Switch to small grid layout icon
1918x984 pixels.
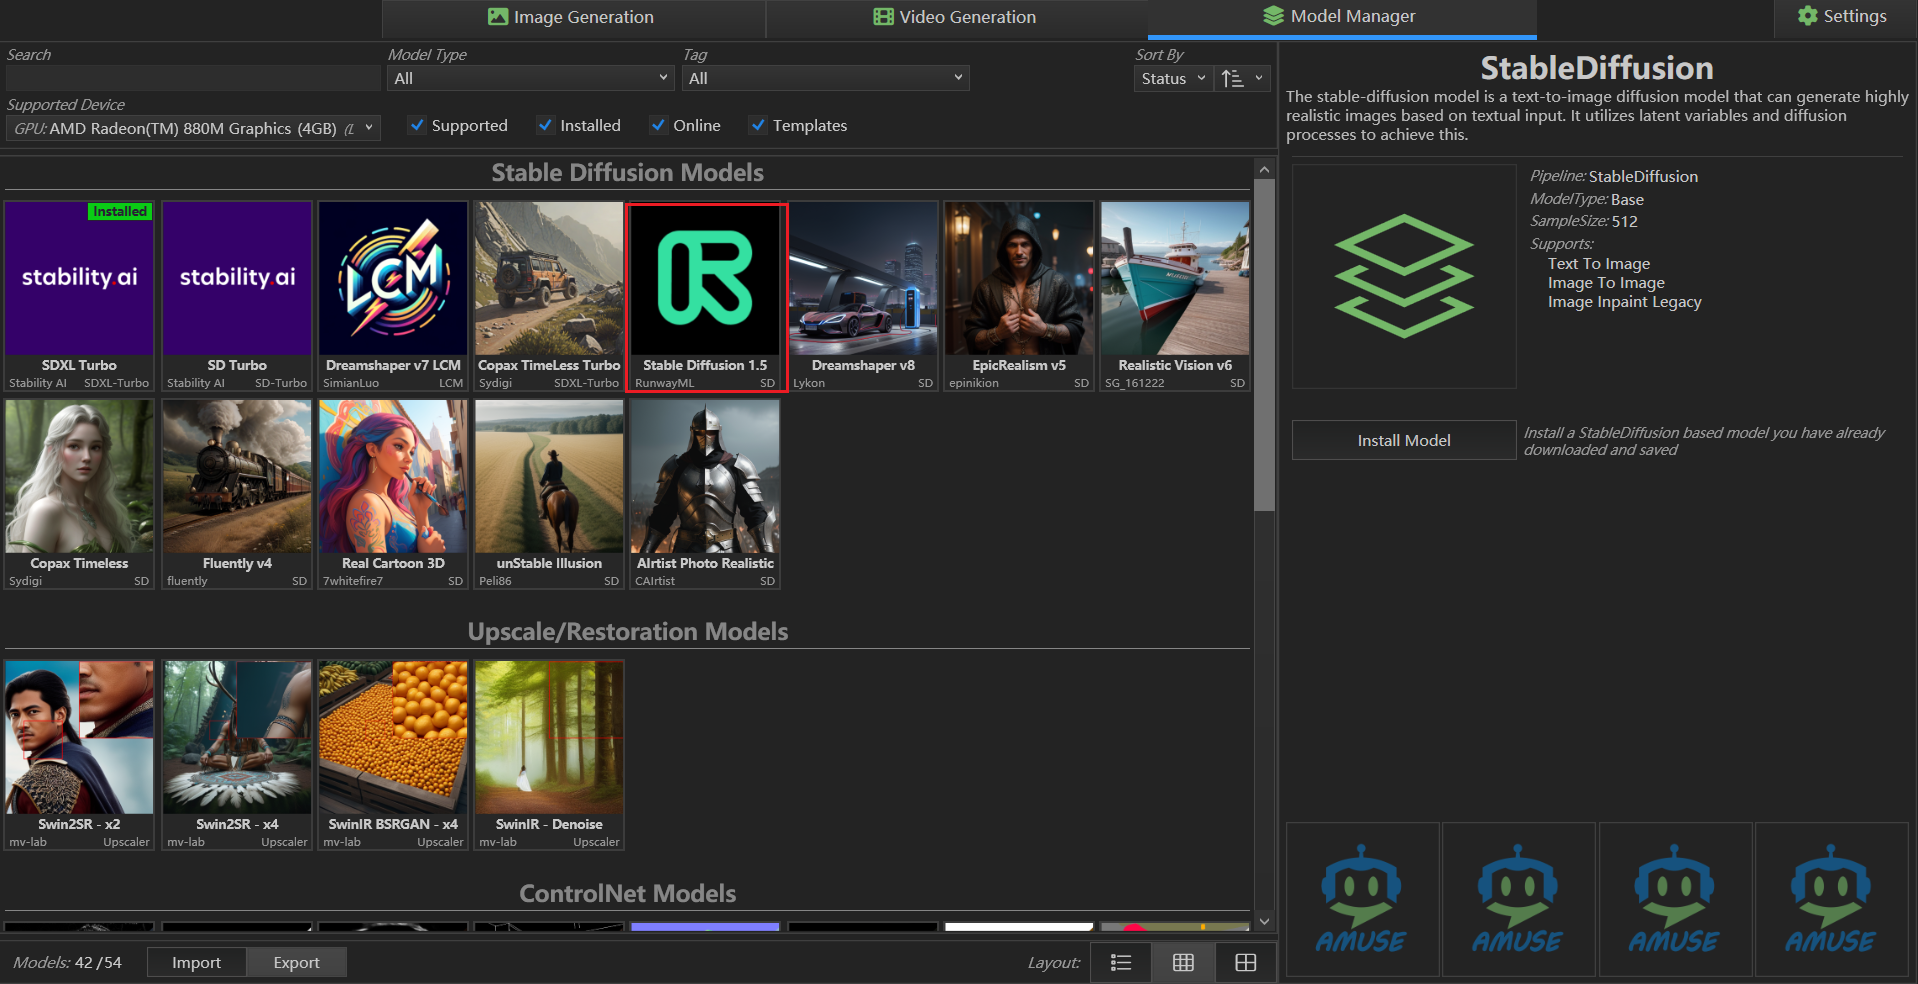(x=1183, y=962)
